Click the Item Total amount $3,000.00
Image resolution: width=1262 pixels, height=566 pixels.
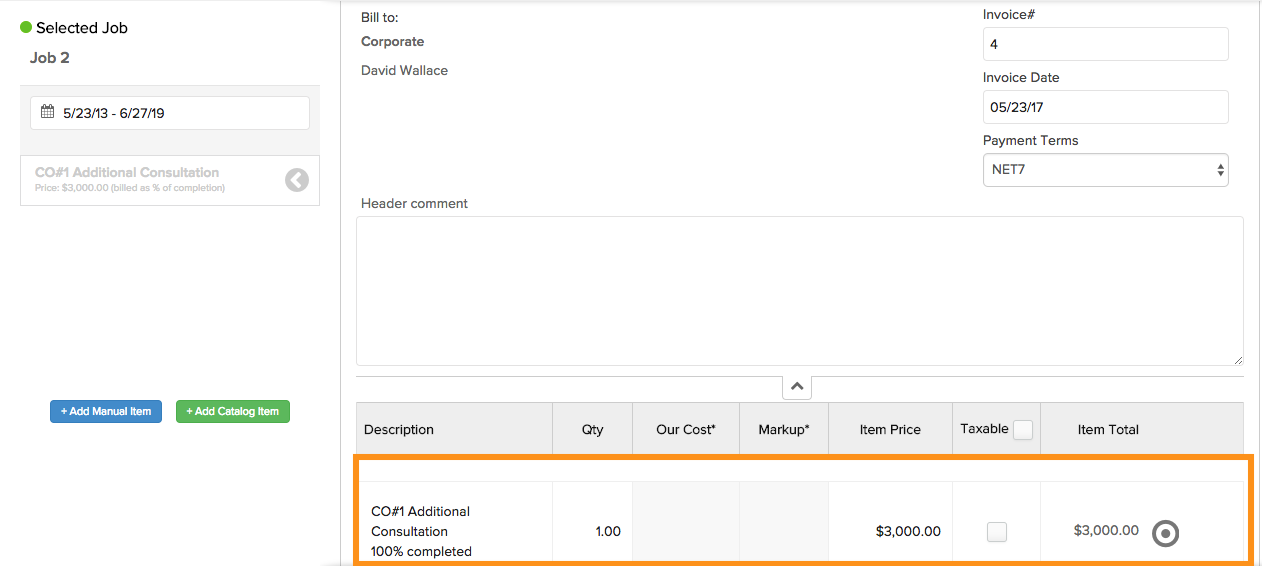[1106, 530]
